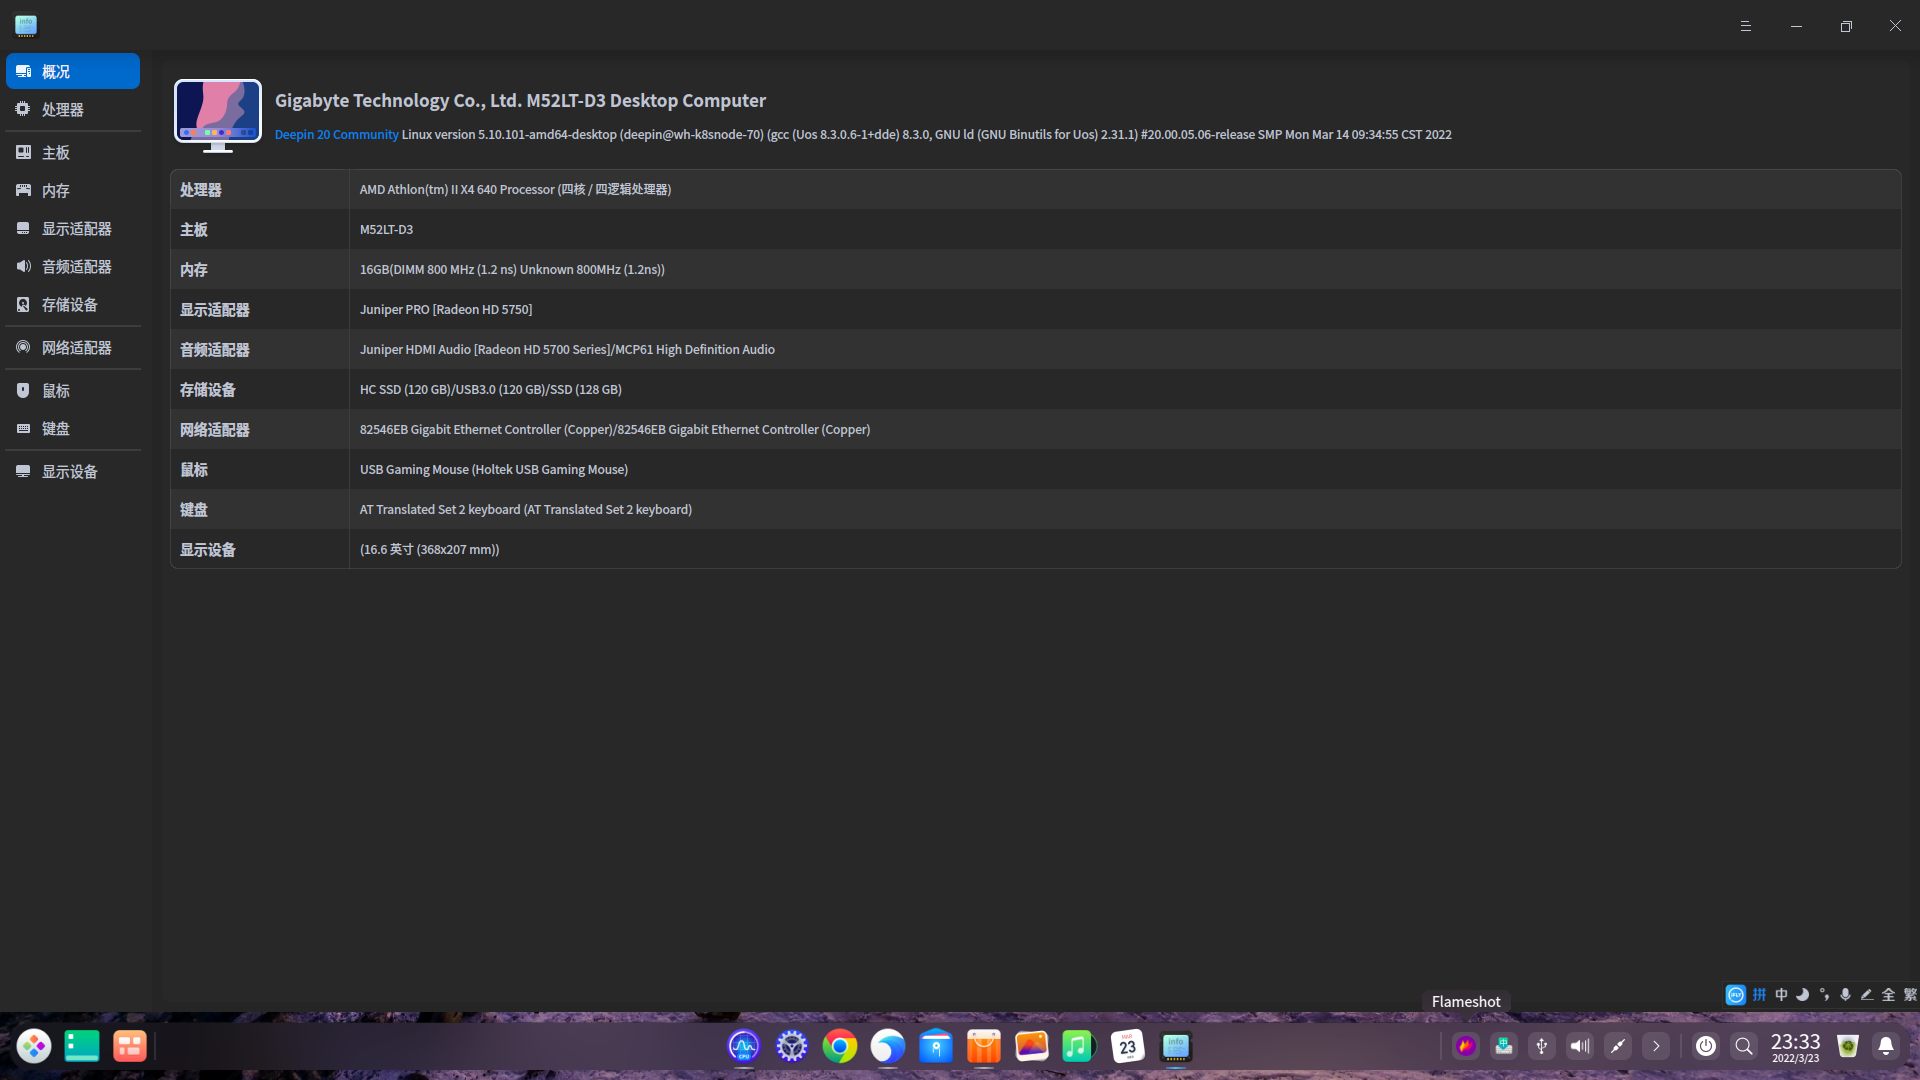Open the 内存 (memory) sidebar page
Screen dimensions: 1920x1080
(55, 191)
